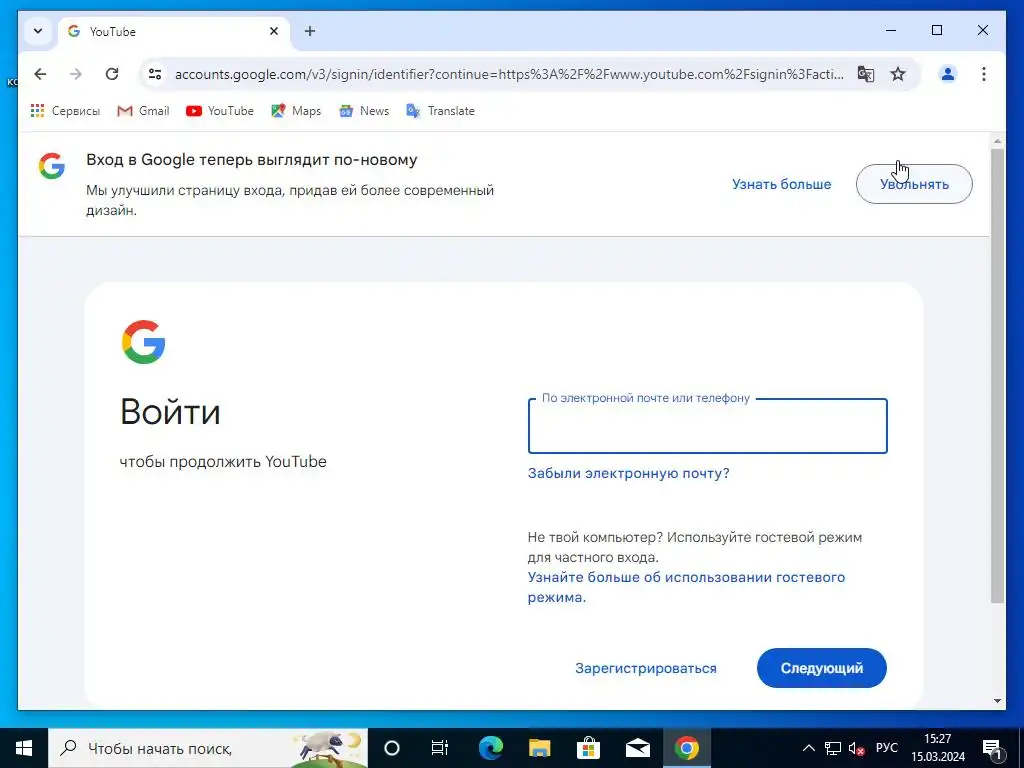Launch Microsoft Edge from taskbar
The image size is (1024, 768).
coord(490,748)
